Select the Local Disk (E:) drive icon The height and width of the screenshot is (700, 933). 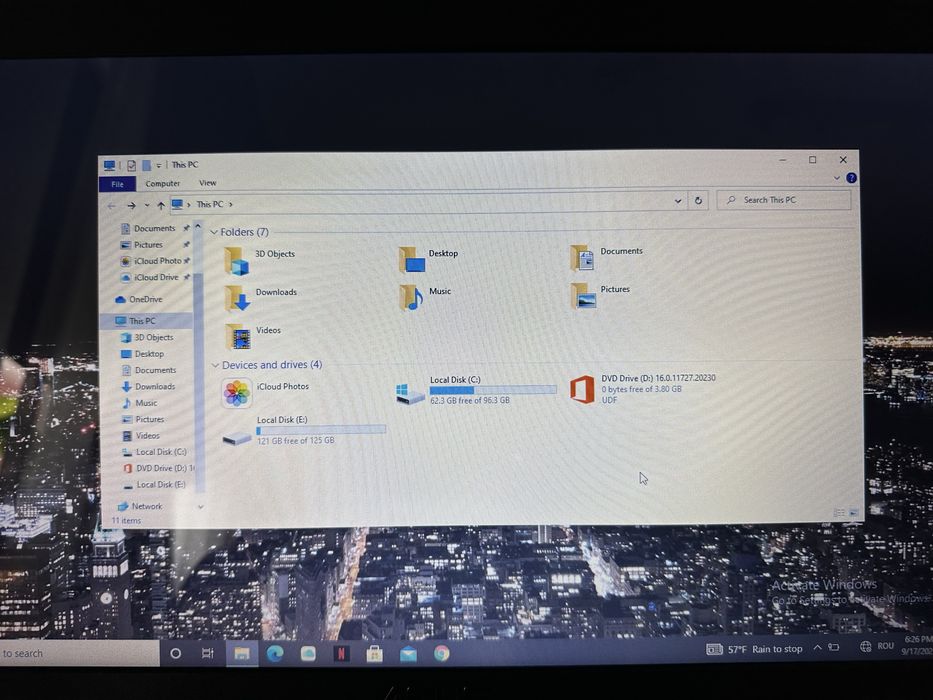coord(237,439)
